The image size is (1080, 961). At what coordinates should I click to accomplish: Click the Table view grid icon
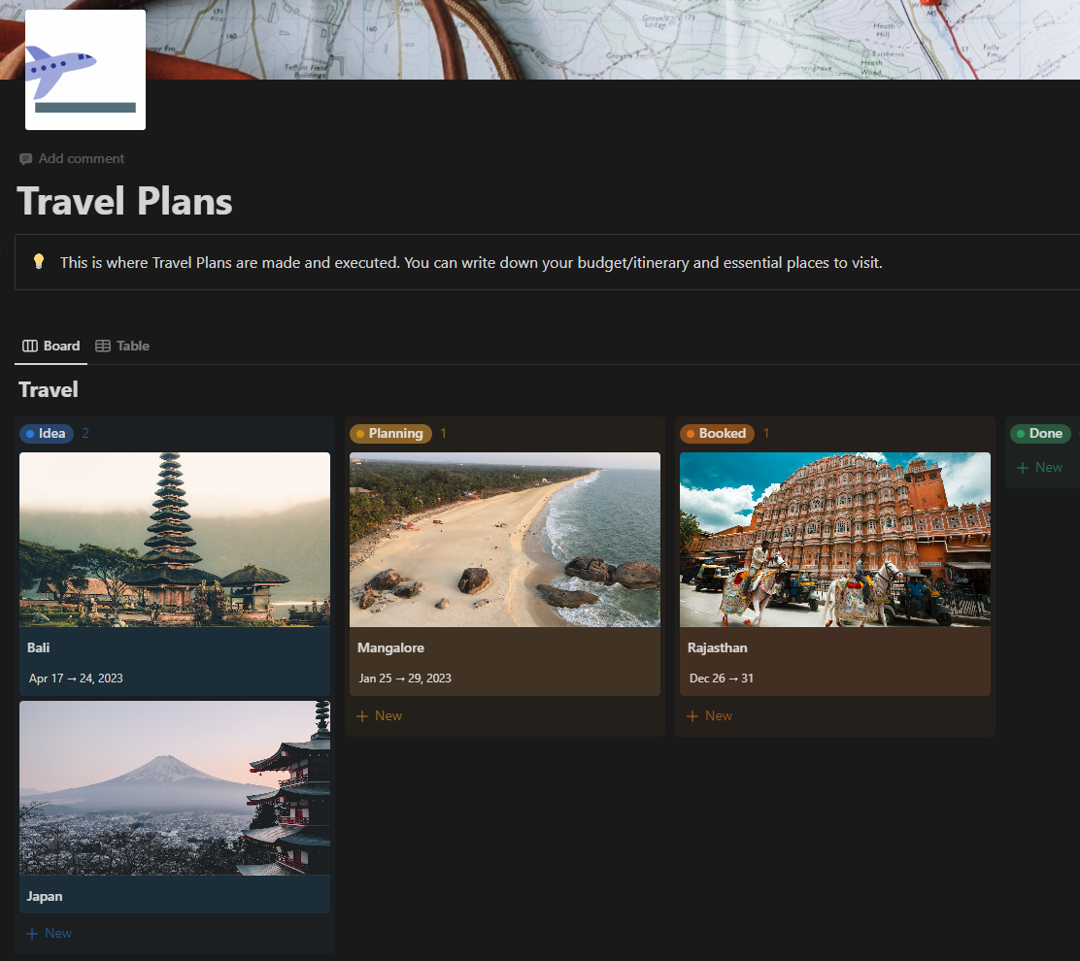coord(103,346)
